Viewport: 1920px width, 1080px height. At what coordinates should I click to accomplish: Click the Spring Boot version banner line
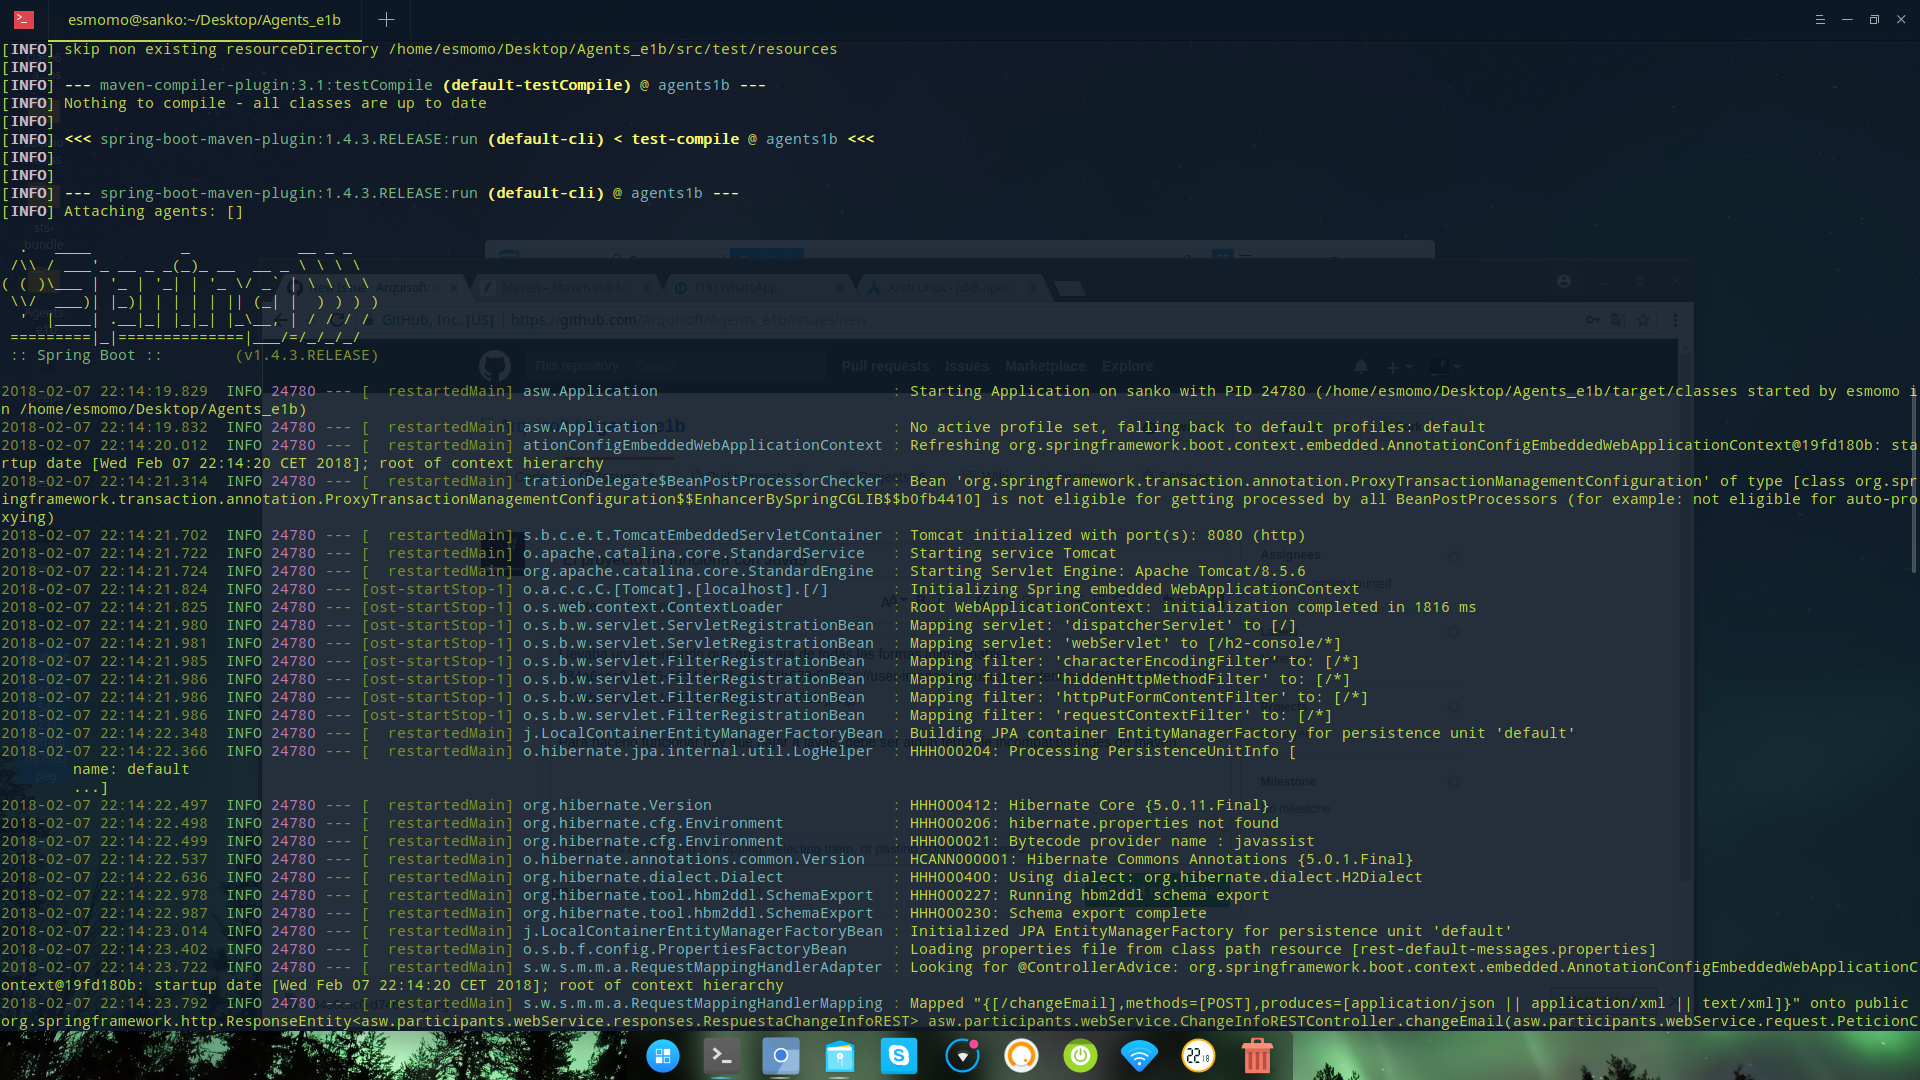(195, 355)
